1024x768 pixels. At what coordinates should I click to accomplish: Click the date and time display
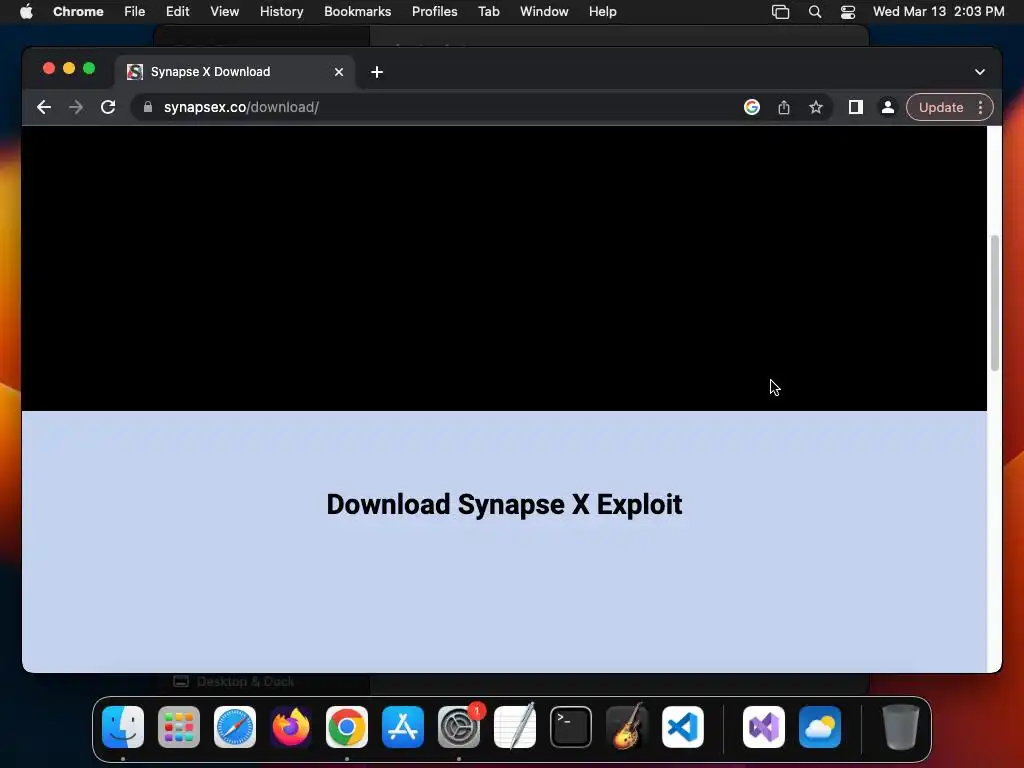coord(938,11)
